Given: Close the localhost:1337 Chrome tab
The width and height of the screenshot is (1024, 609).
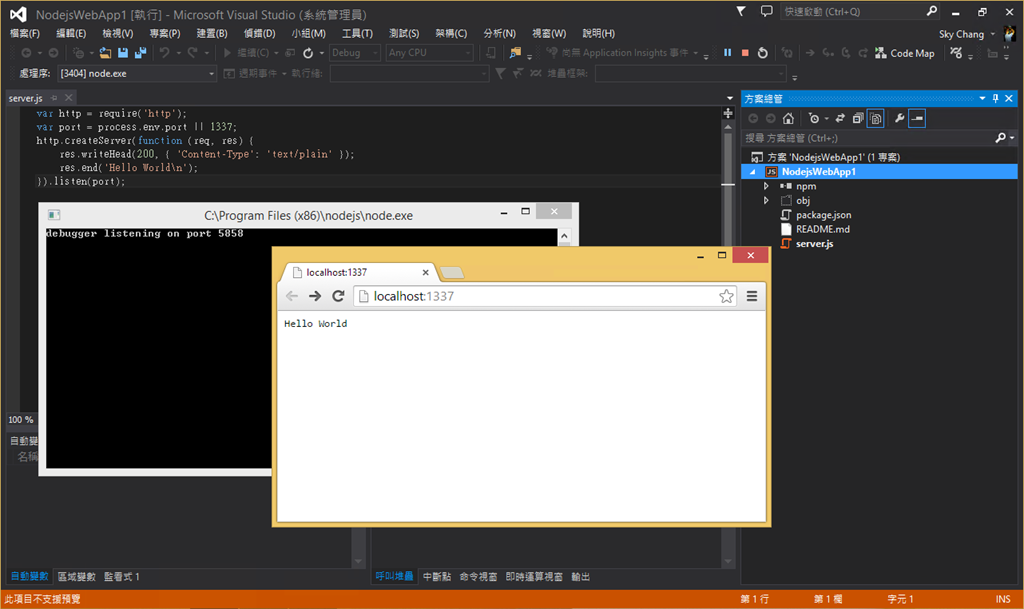Looking at the screenshot, I should pyautogui.click(x=426, y=272).
